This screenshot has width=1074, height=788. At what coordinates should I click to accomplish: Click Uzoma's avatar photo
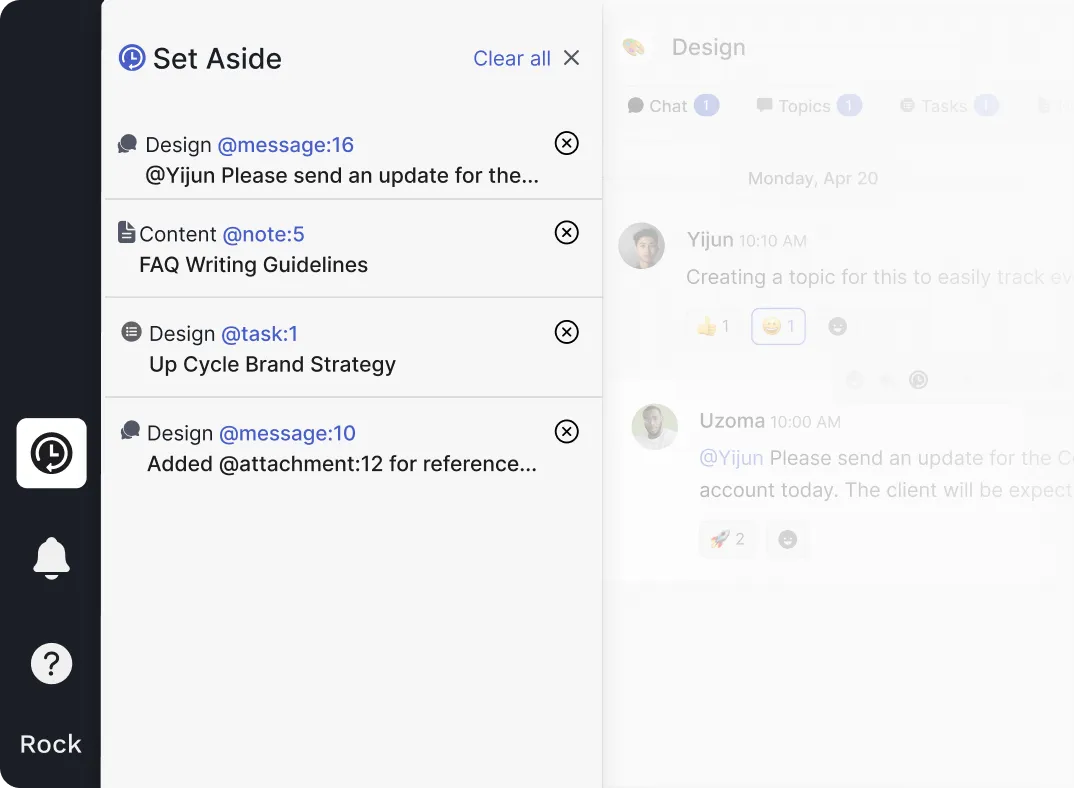click(x=655, y=427)
